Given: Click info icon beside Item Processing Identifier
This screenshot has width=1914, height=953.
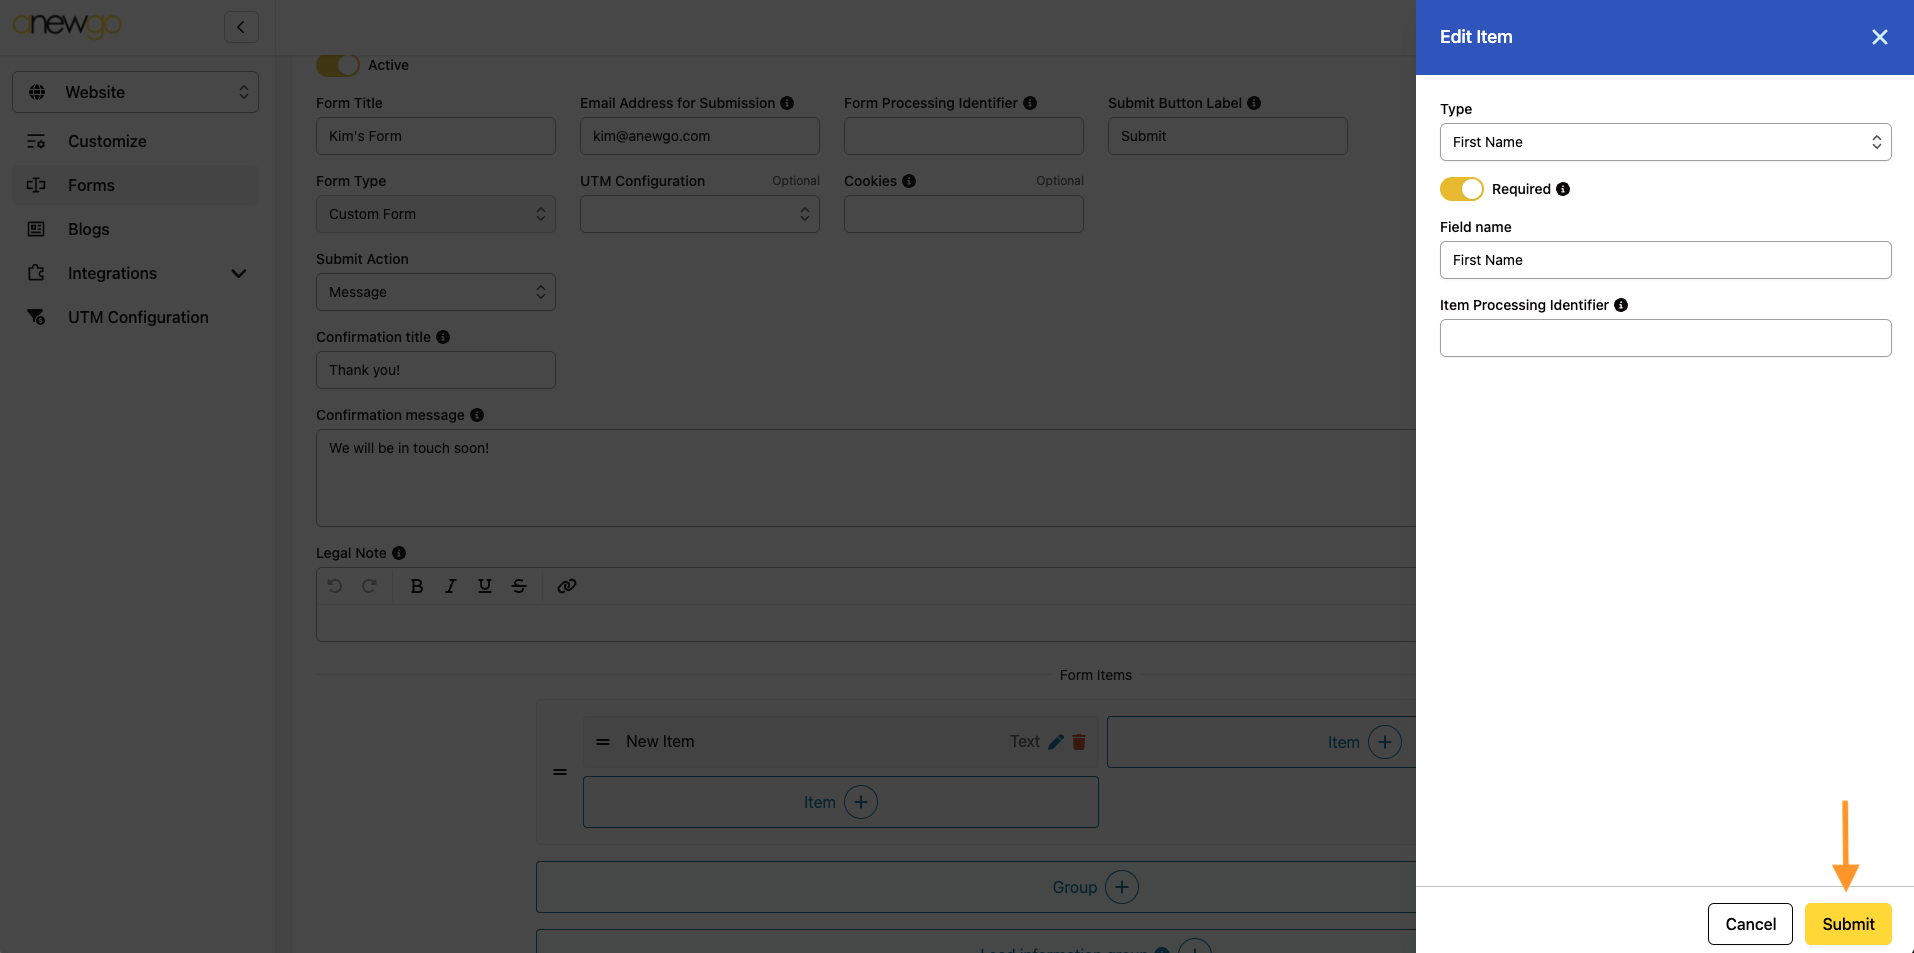Looking at the screenshot, I should pyautogui.click(x=1621, y=305).
